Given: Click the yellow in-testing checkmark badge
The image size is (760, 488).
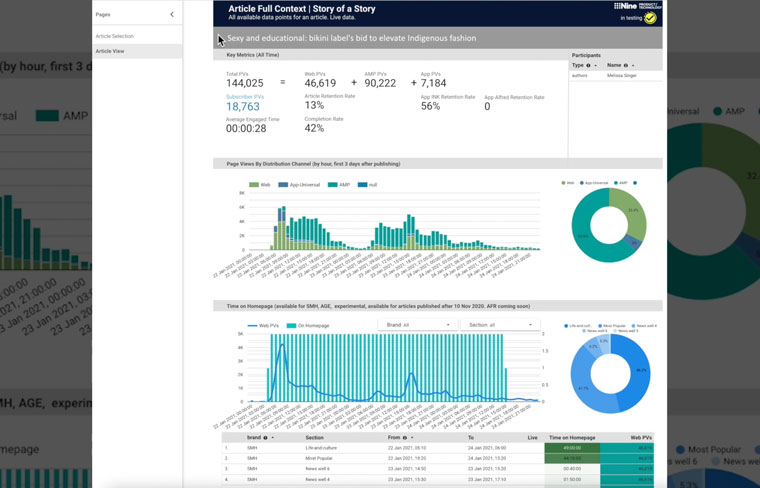Looking at the screenshot, I should coord(650,18).
